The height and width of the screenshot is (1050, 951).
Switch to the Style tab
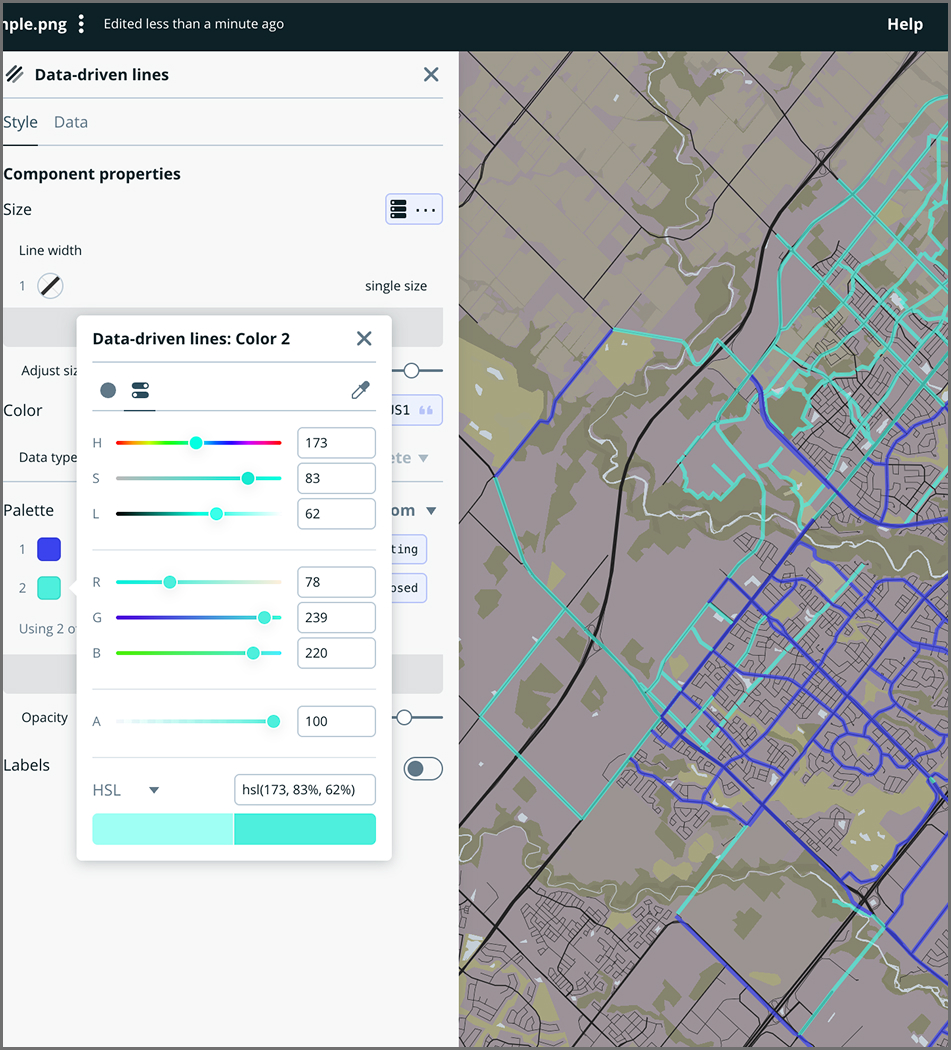(20, 122)
